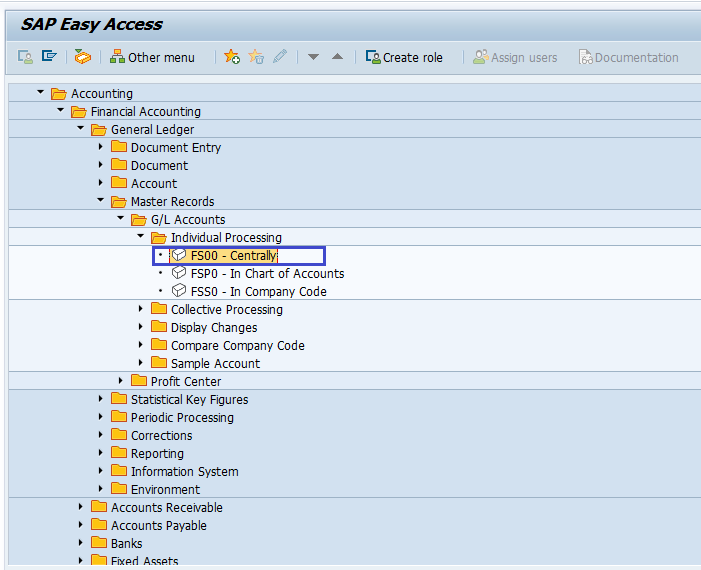Click the Assign users button label
The height and width of the screenshot is (570, 701).
pyautogui.click(x=524, y=58)
